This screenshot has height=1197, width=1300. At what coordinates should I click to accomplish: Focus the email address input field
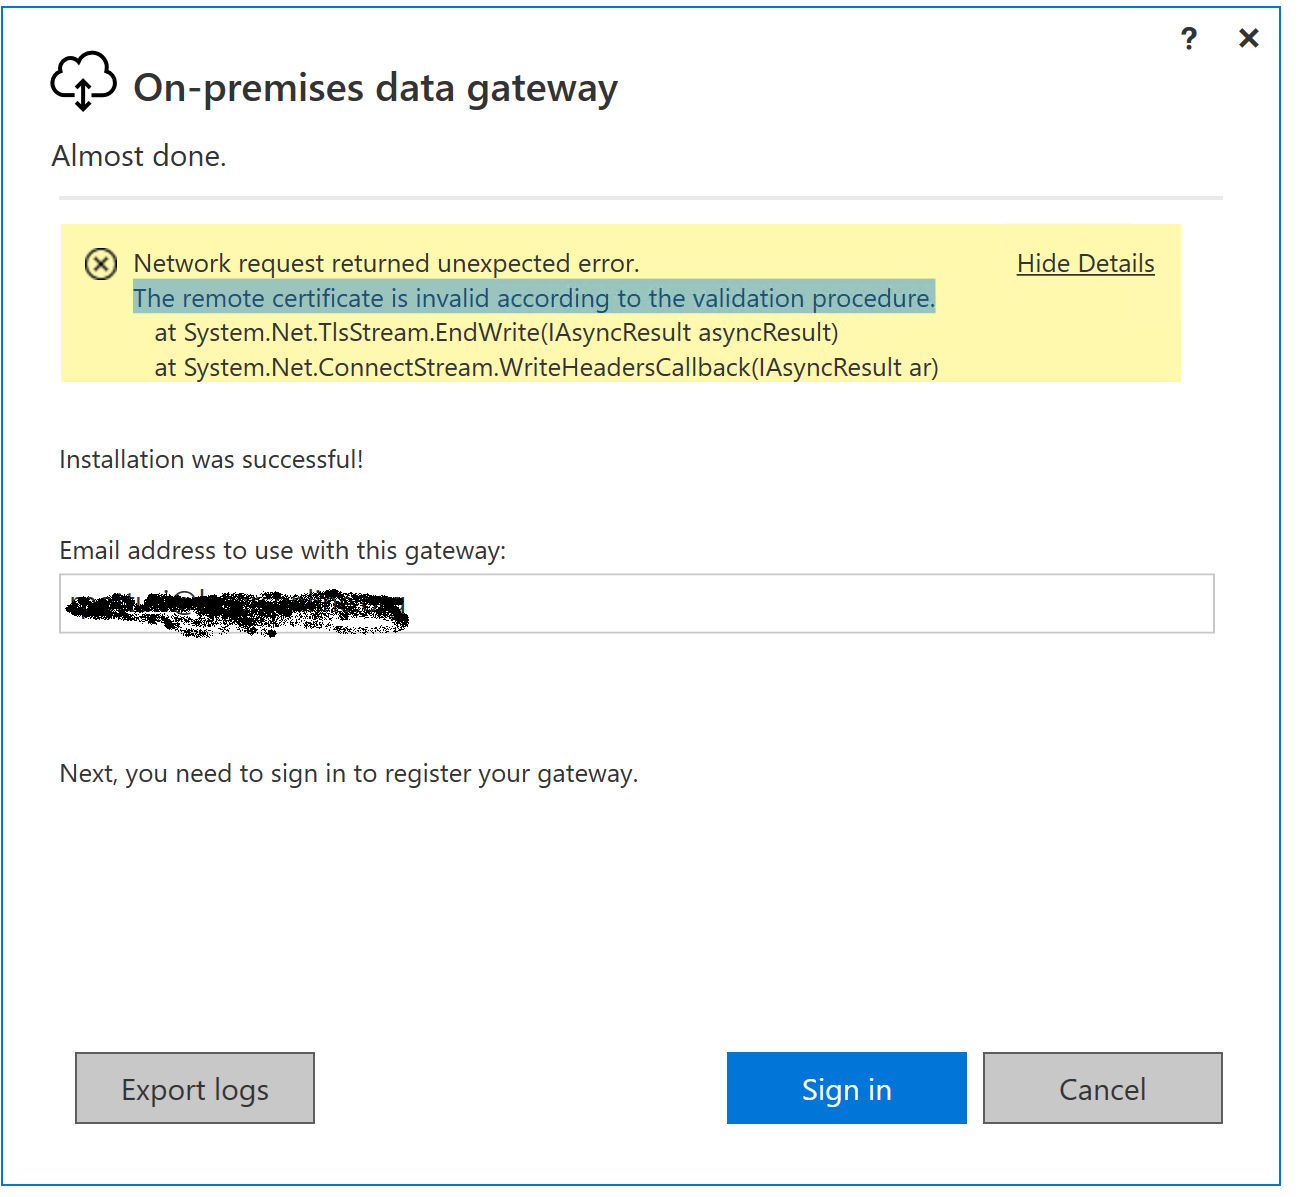click(637, 603)
